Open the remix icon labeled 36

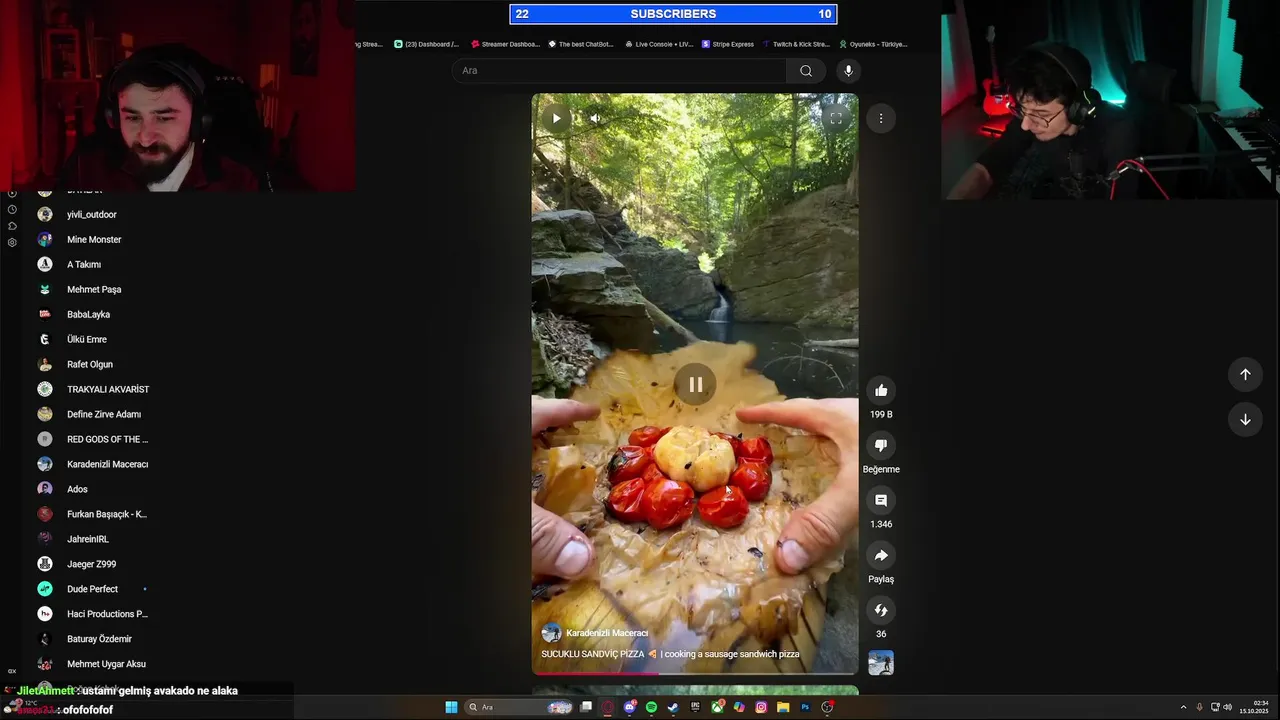point(881,611)
